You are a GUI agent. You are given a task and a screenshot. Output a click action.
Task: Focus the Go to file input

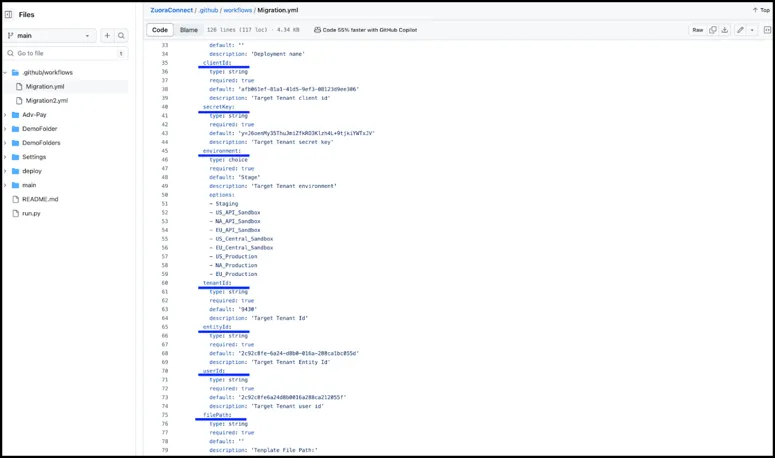(66, 53)
